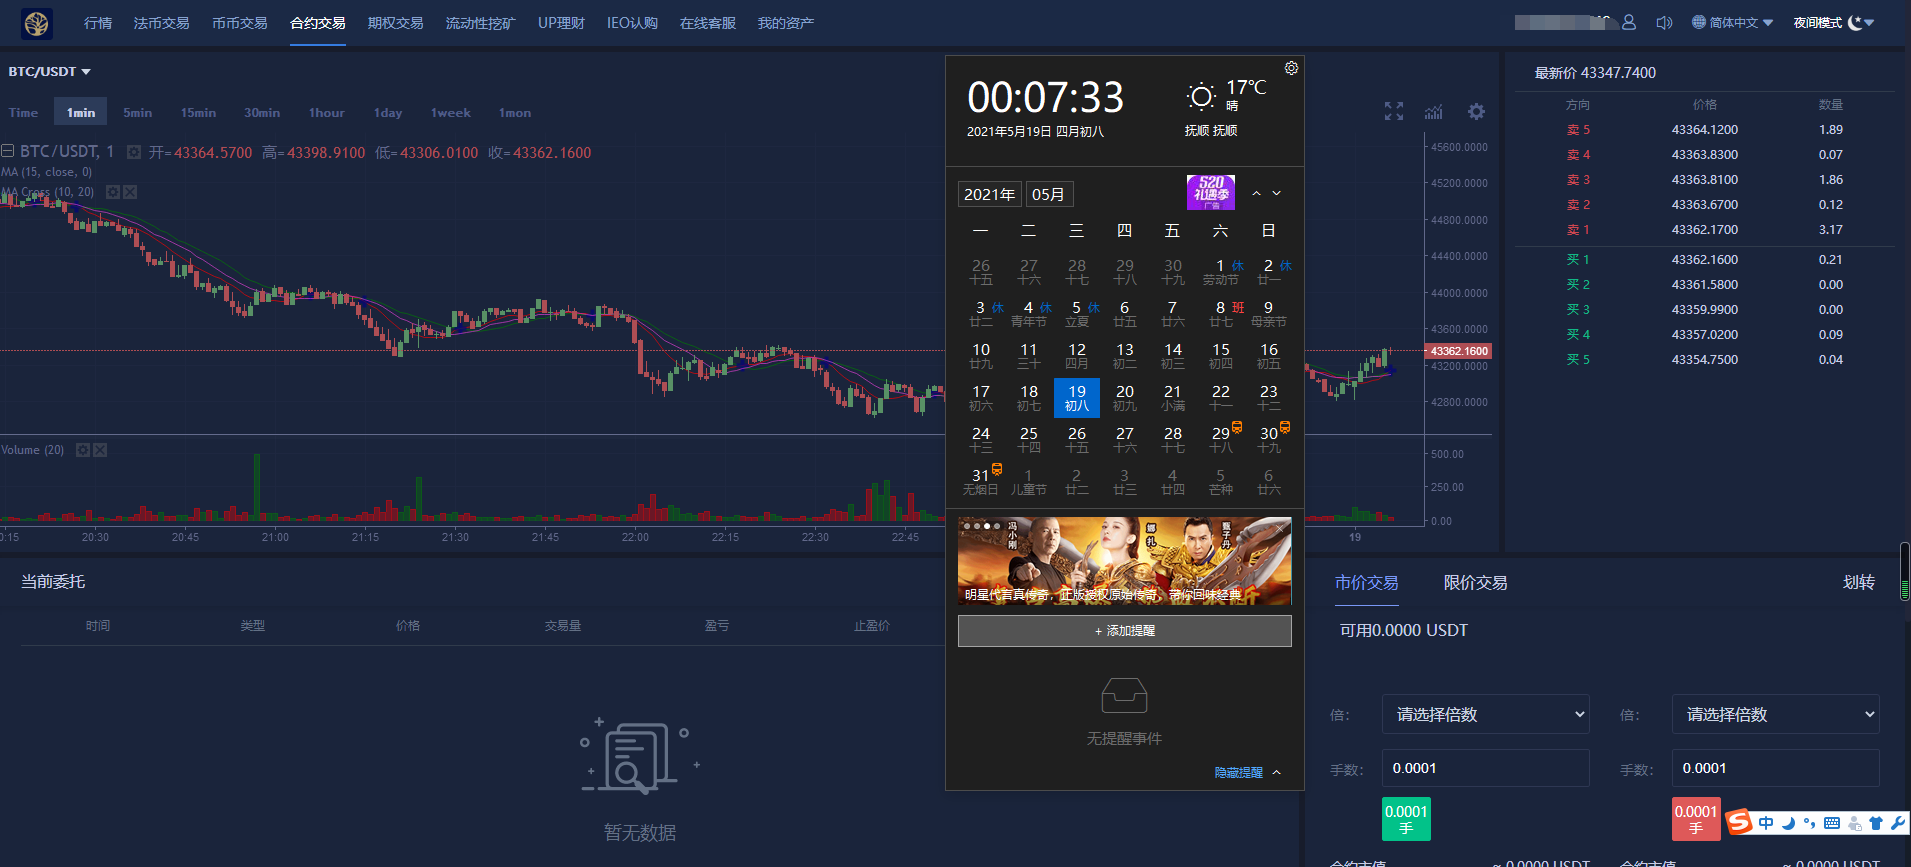Image resolution: width=1911 pixels, height=867 pixels.
Task: Open chart settings gear icon
Action: 1476,111
